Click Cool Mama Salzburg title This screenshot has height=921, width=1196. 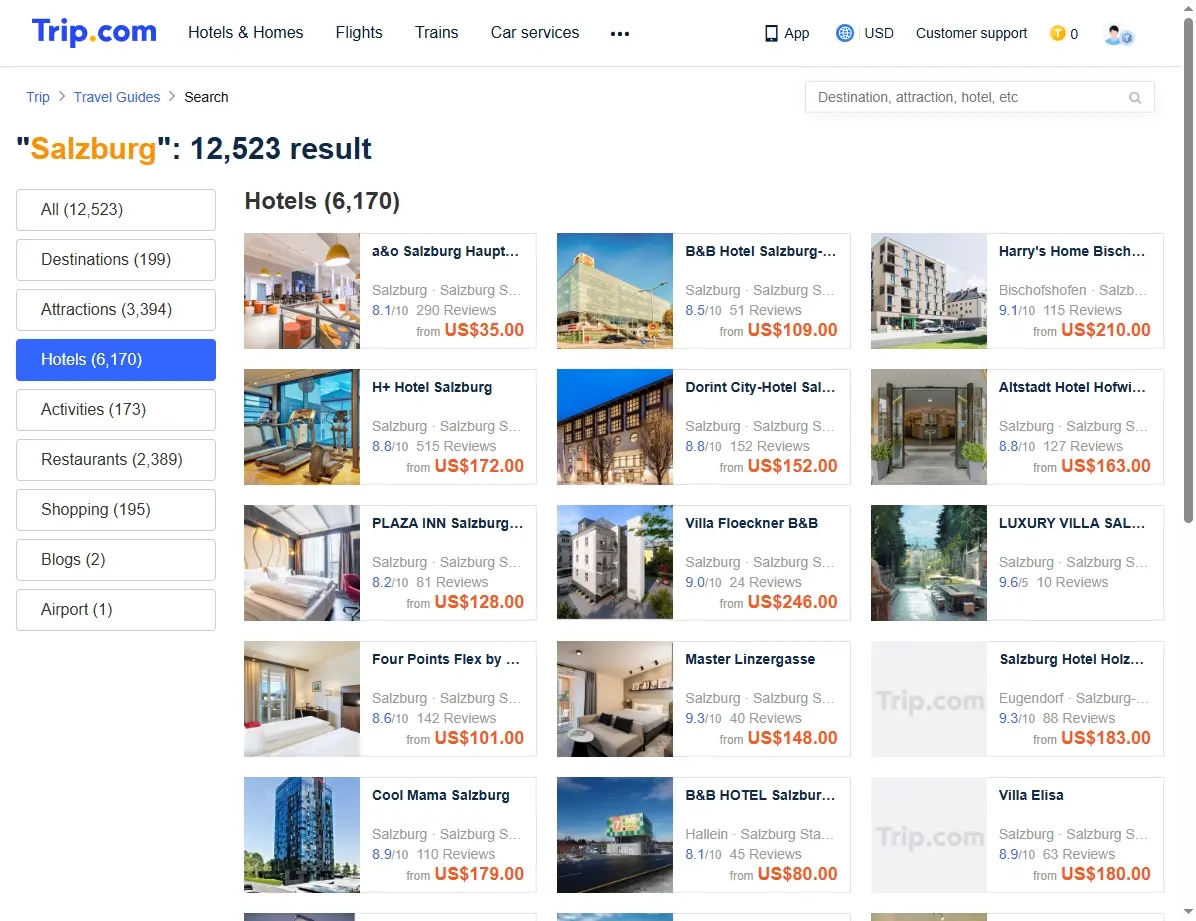441,794
